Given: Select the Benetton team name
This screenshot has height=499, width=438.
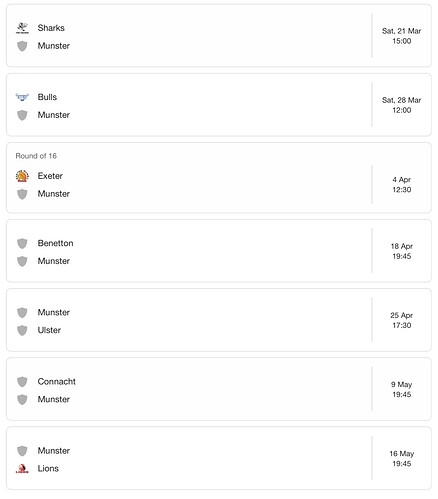Looking at the screenshot, I should (55, 243).
